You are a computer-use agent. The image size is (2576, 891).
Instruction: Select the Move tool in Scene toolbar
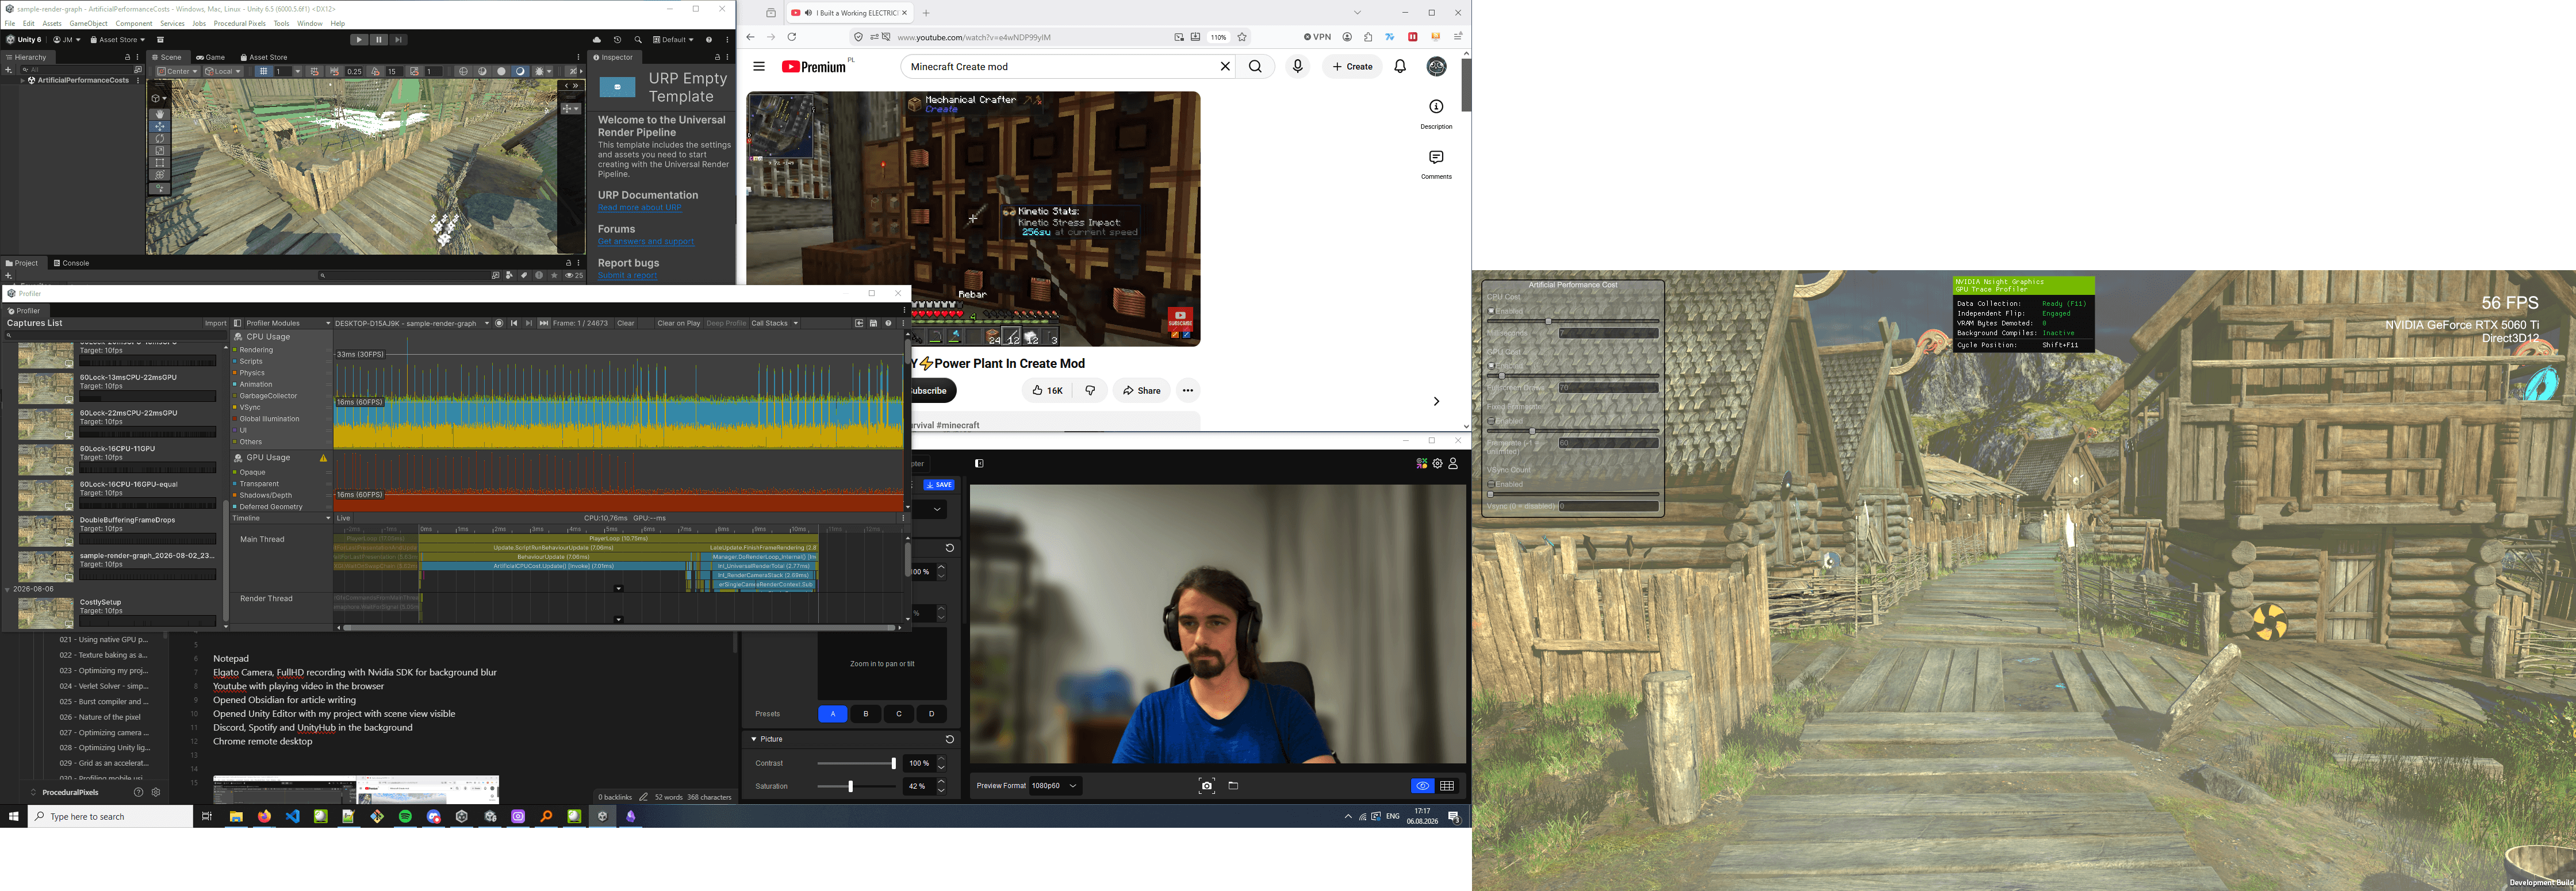[x=159, y=127]
